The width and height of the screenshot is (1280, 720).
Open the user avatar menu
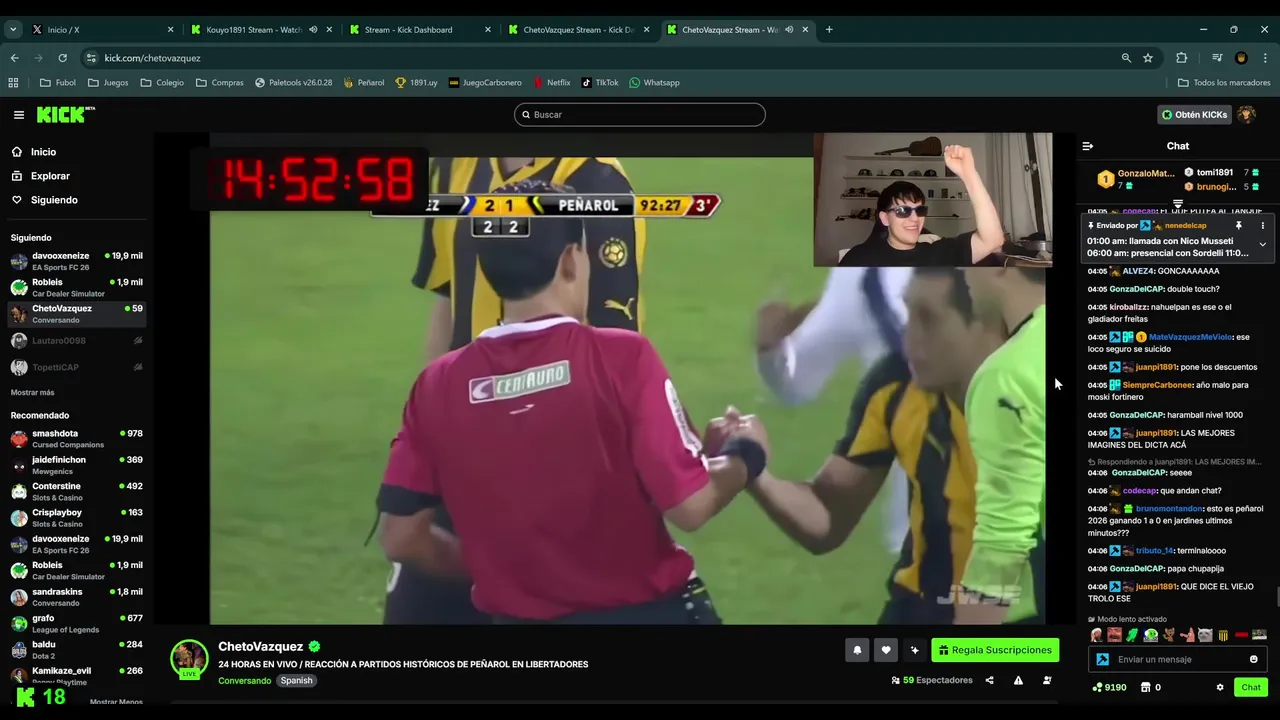point(1246,115)
